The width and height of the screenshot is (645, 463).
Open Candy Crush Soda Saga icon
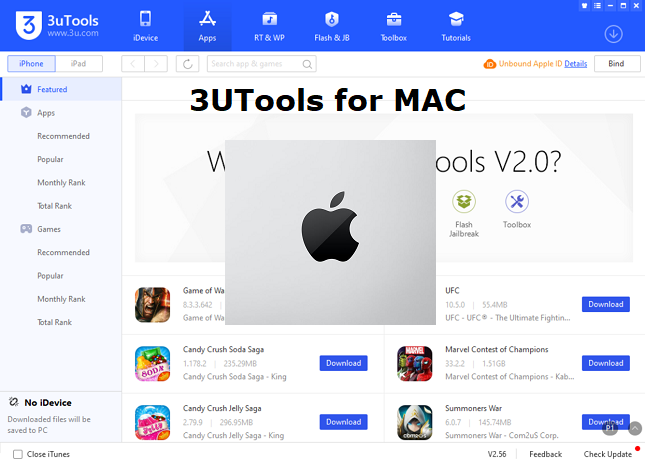tap(153, 363)
